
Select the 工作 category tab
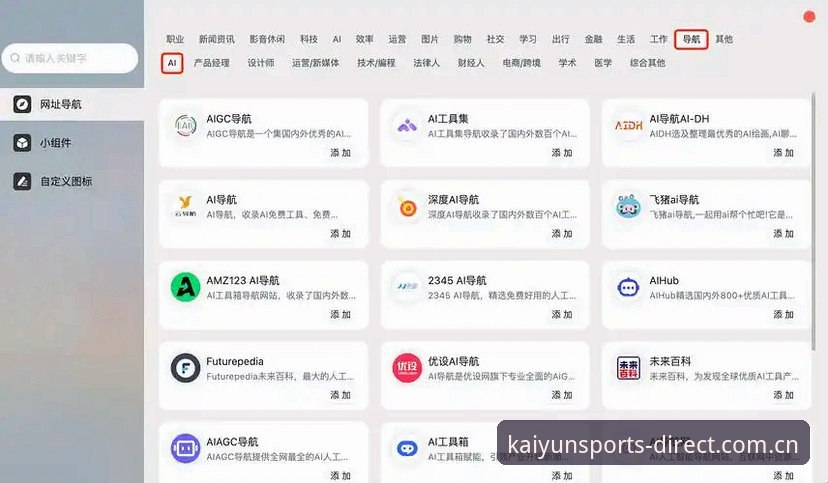(658, 39)
